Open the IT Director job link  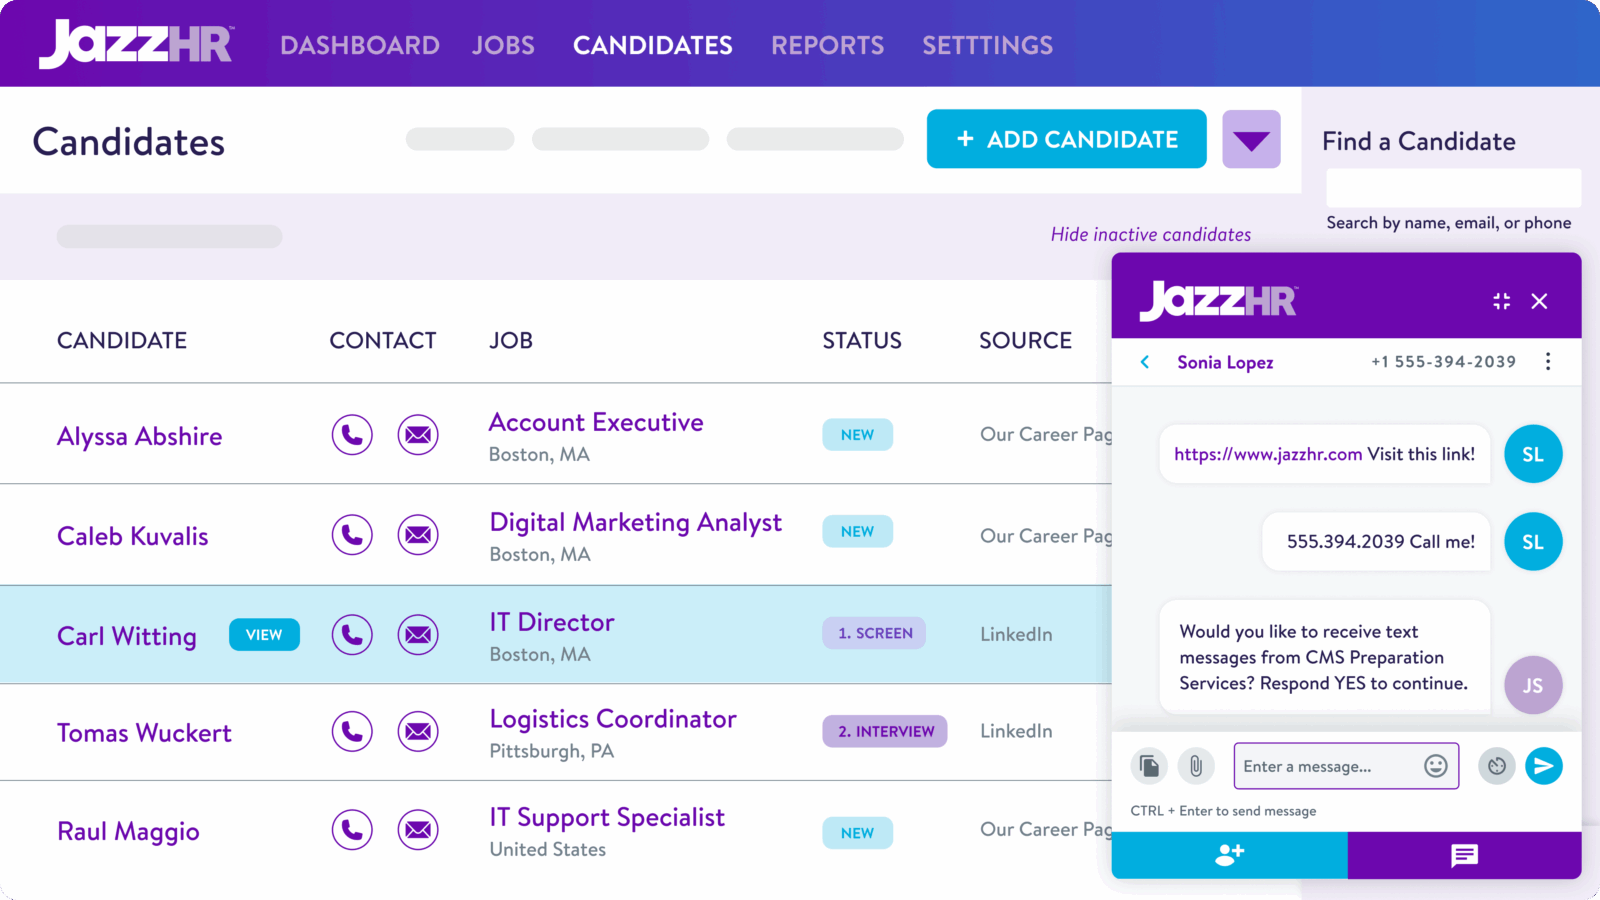point(551,622)
